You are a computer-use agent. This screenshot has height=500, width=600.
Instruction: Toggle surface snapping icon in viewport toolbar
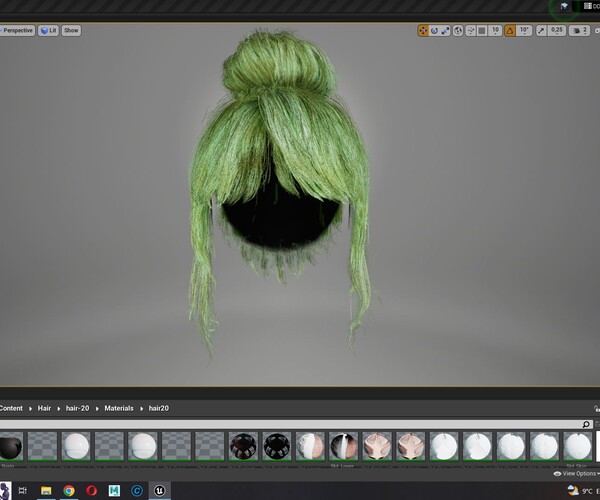[x=471, y=30]
